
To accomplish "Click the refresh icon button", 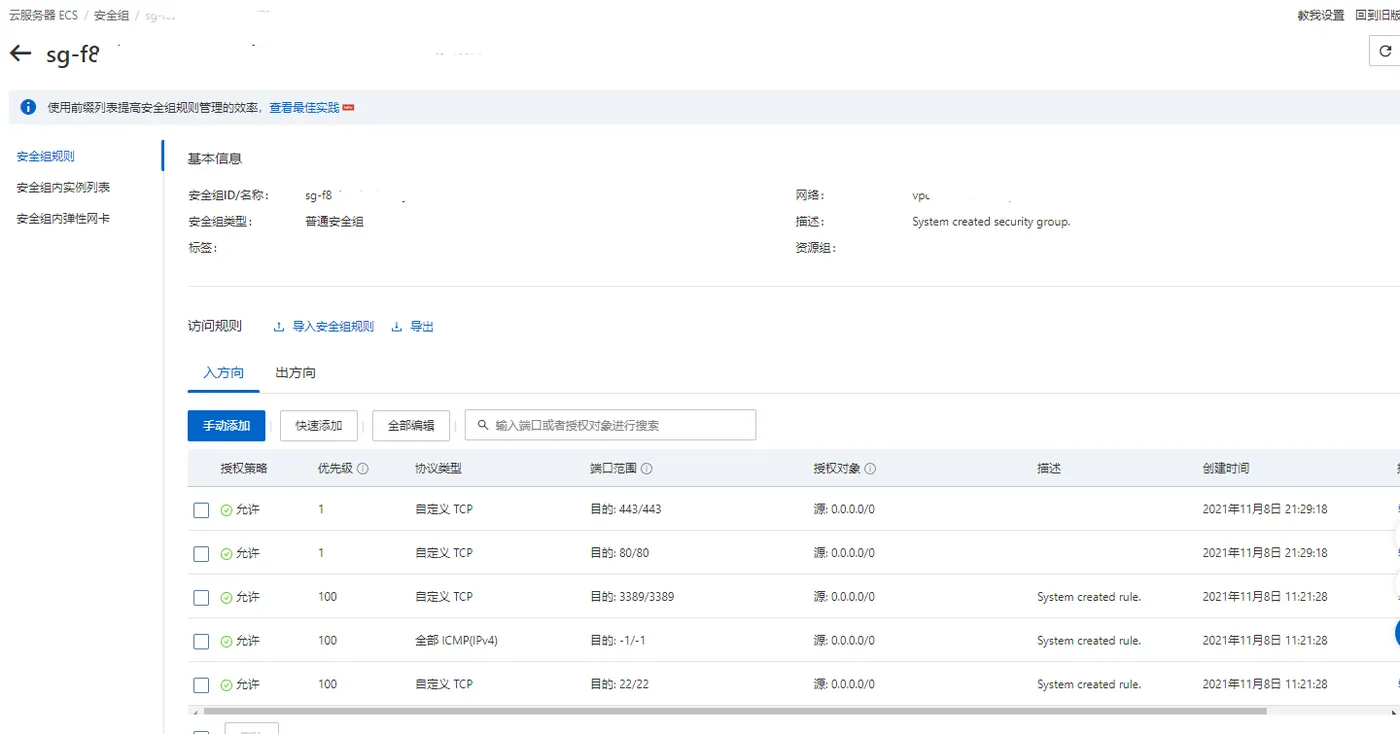I will tap(1385, 51).
